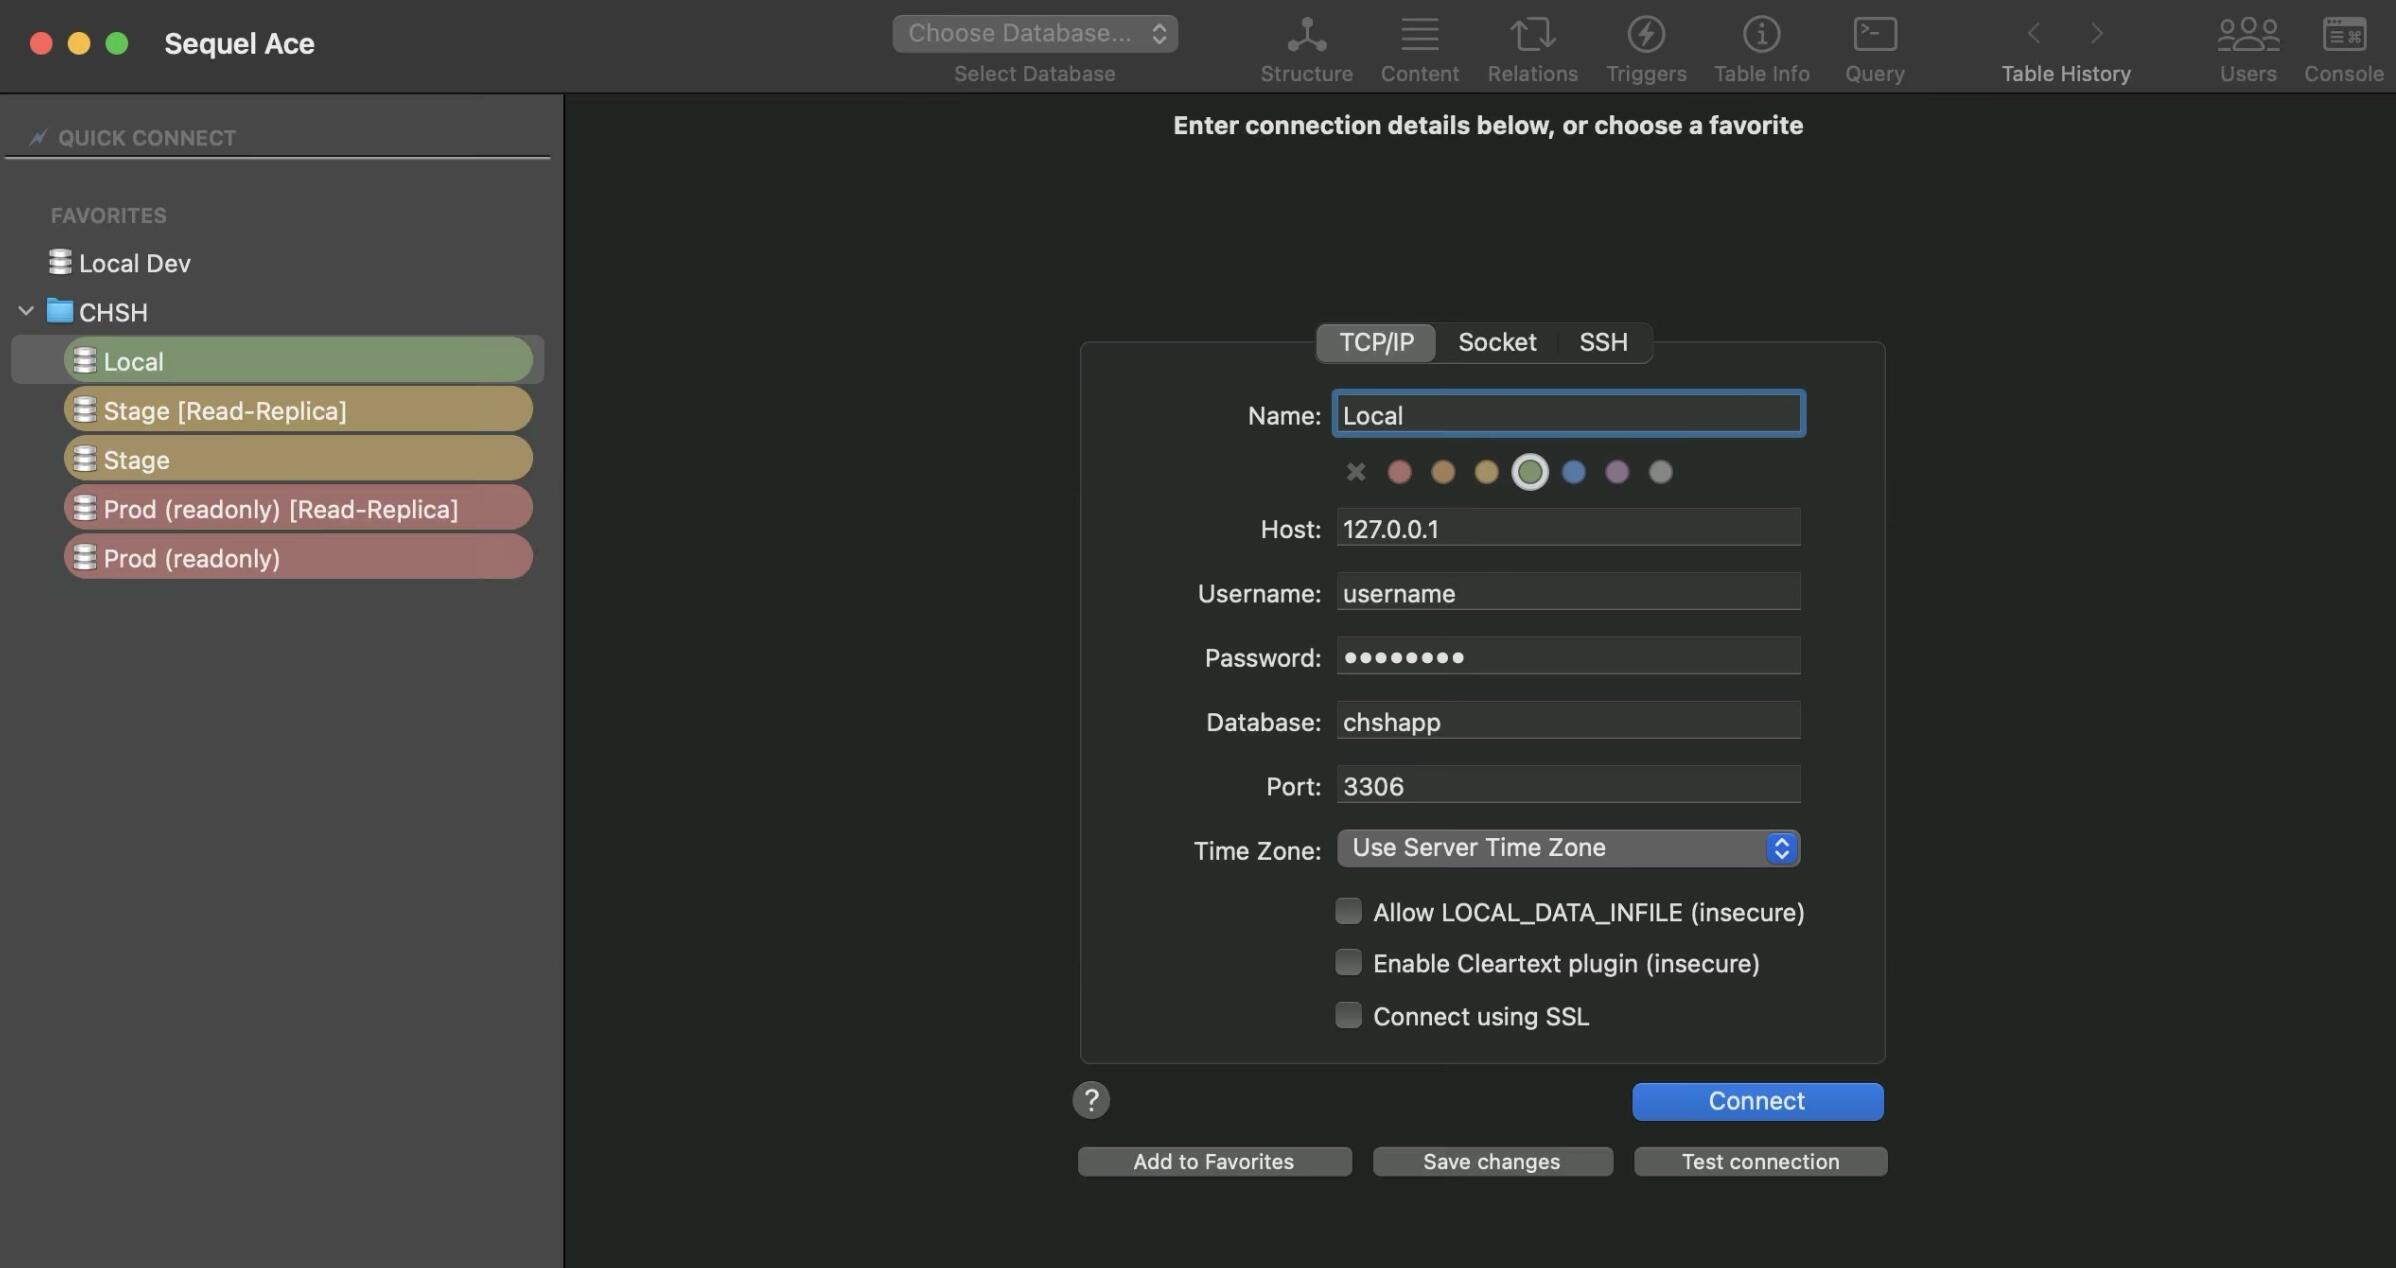Collapse the CHSH favorites folder

26,311
